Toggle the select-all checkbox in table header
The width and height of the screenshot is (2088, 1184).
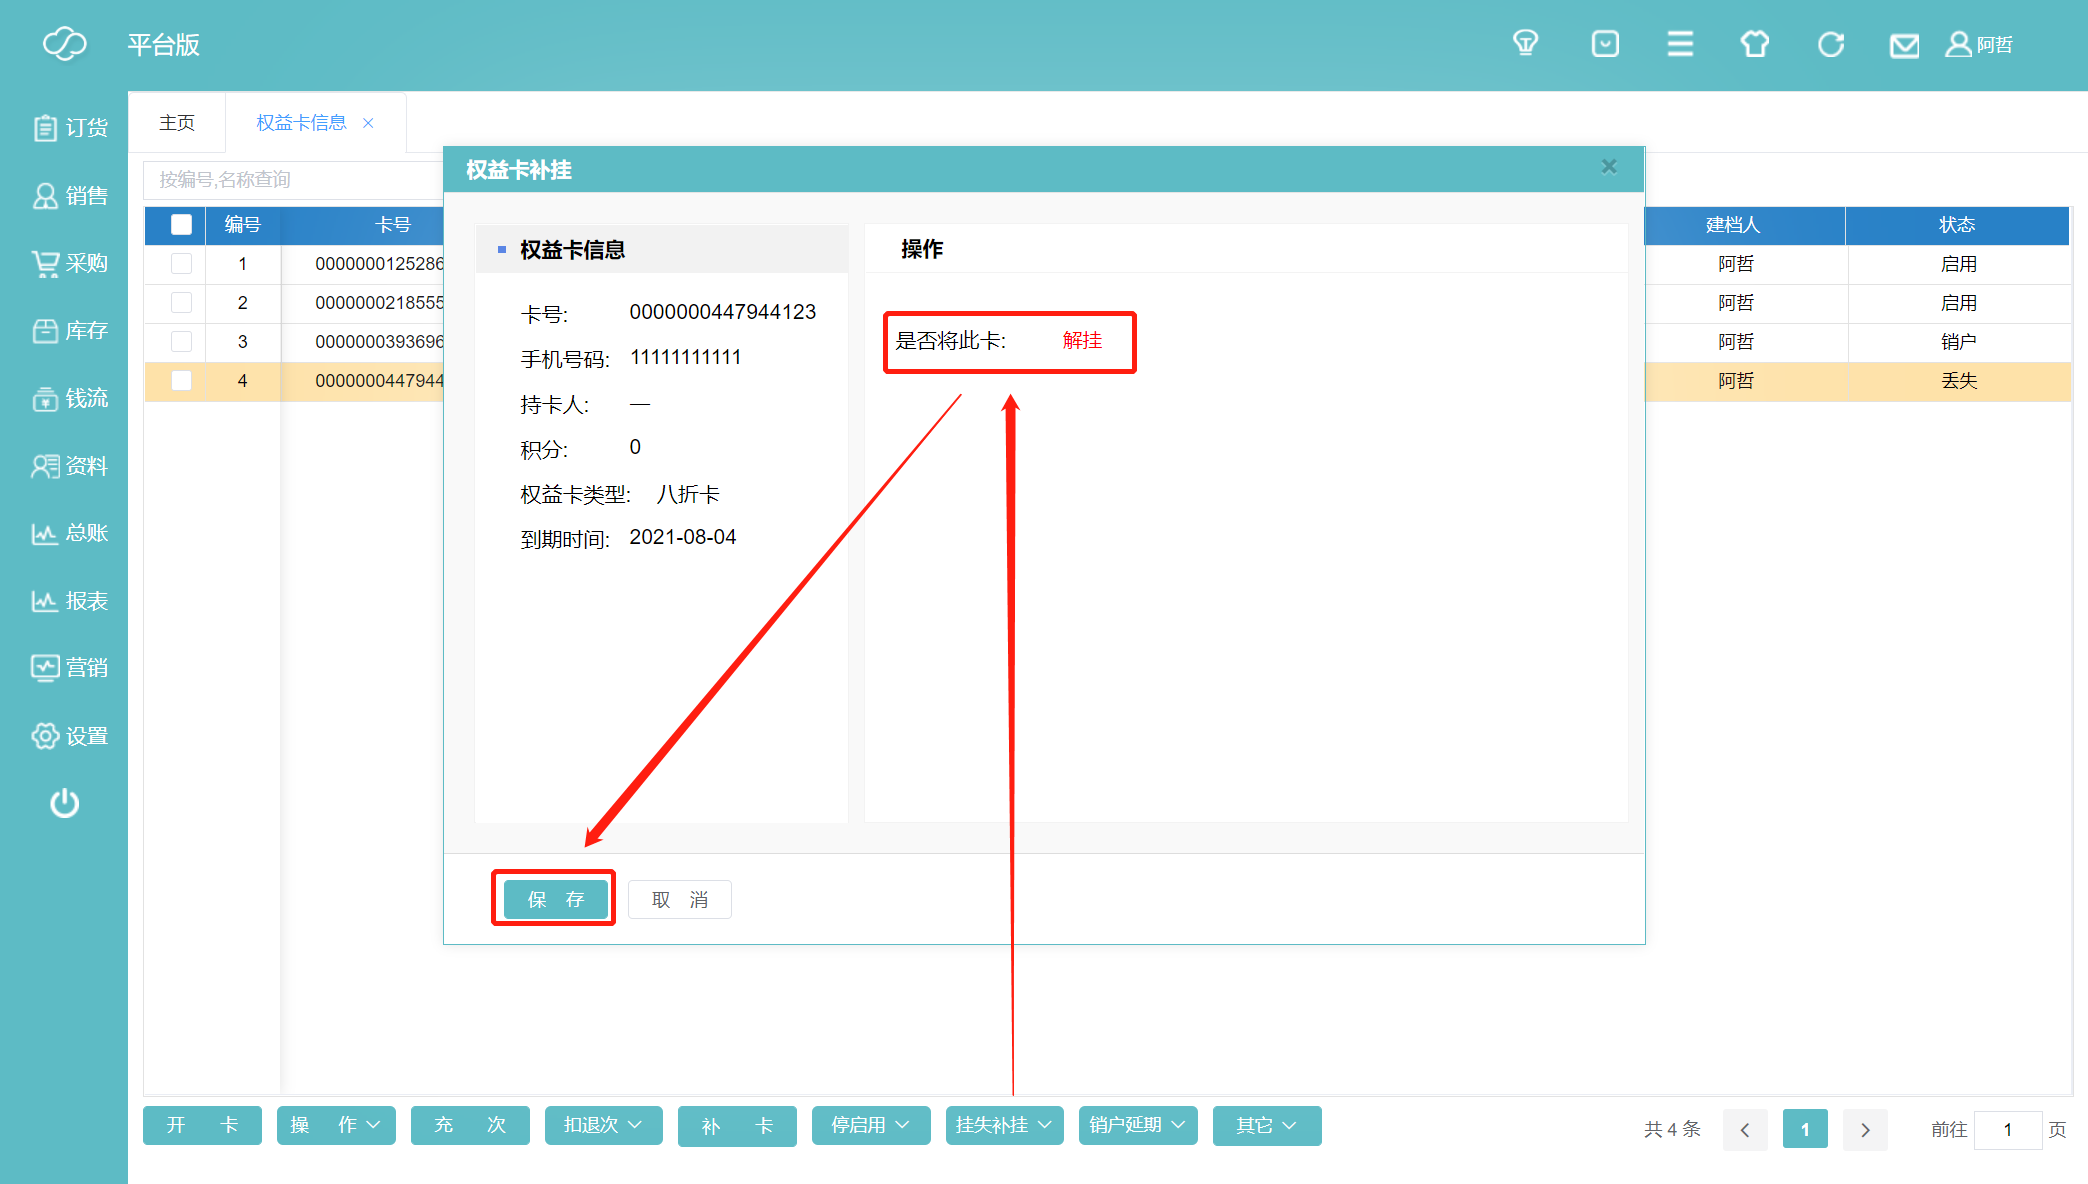point(181,225)
